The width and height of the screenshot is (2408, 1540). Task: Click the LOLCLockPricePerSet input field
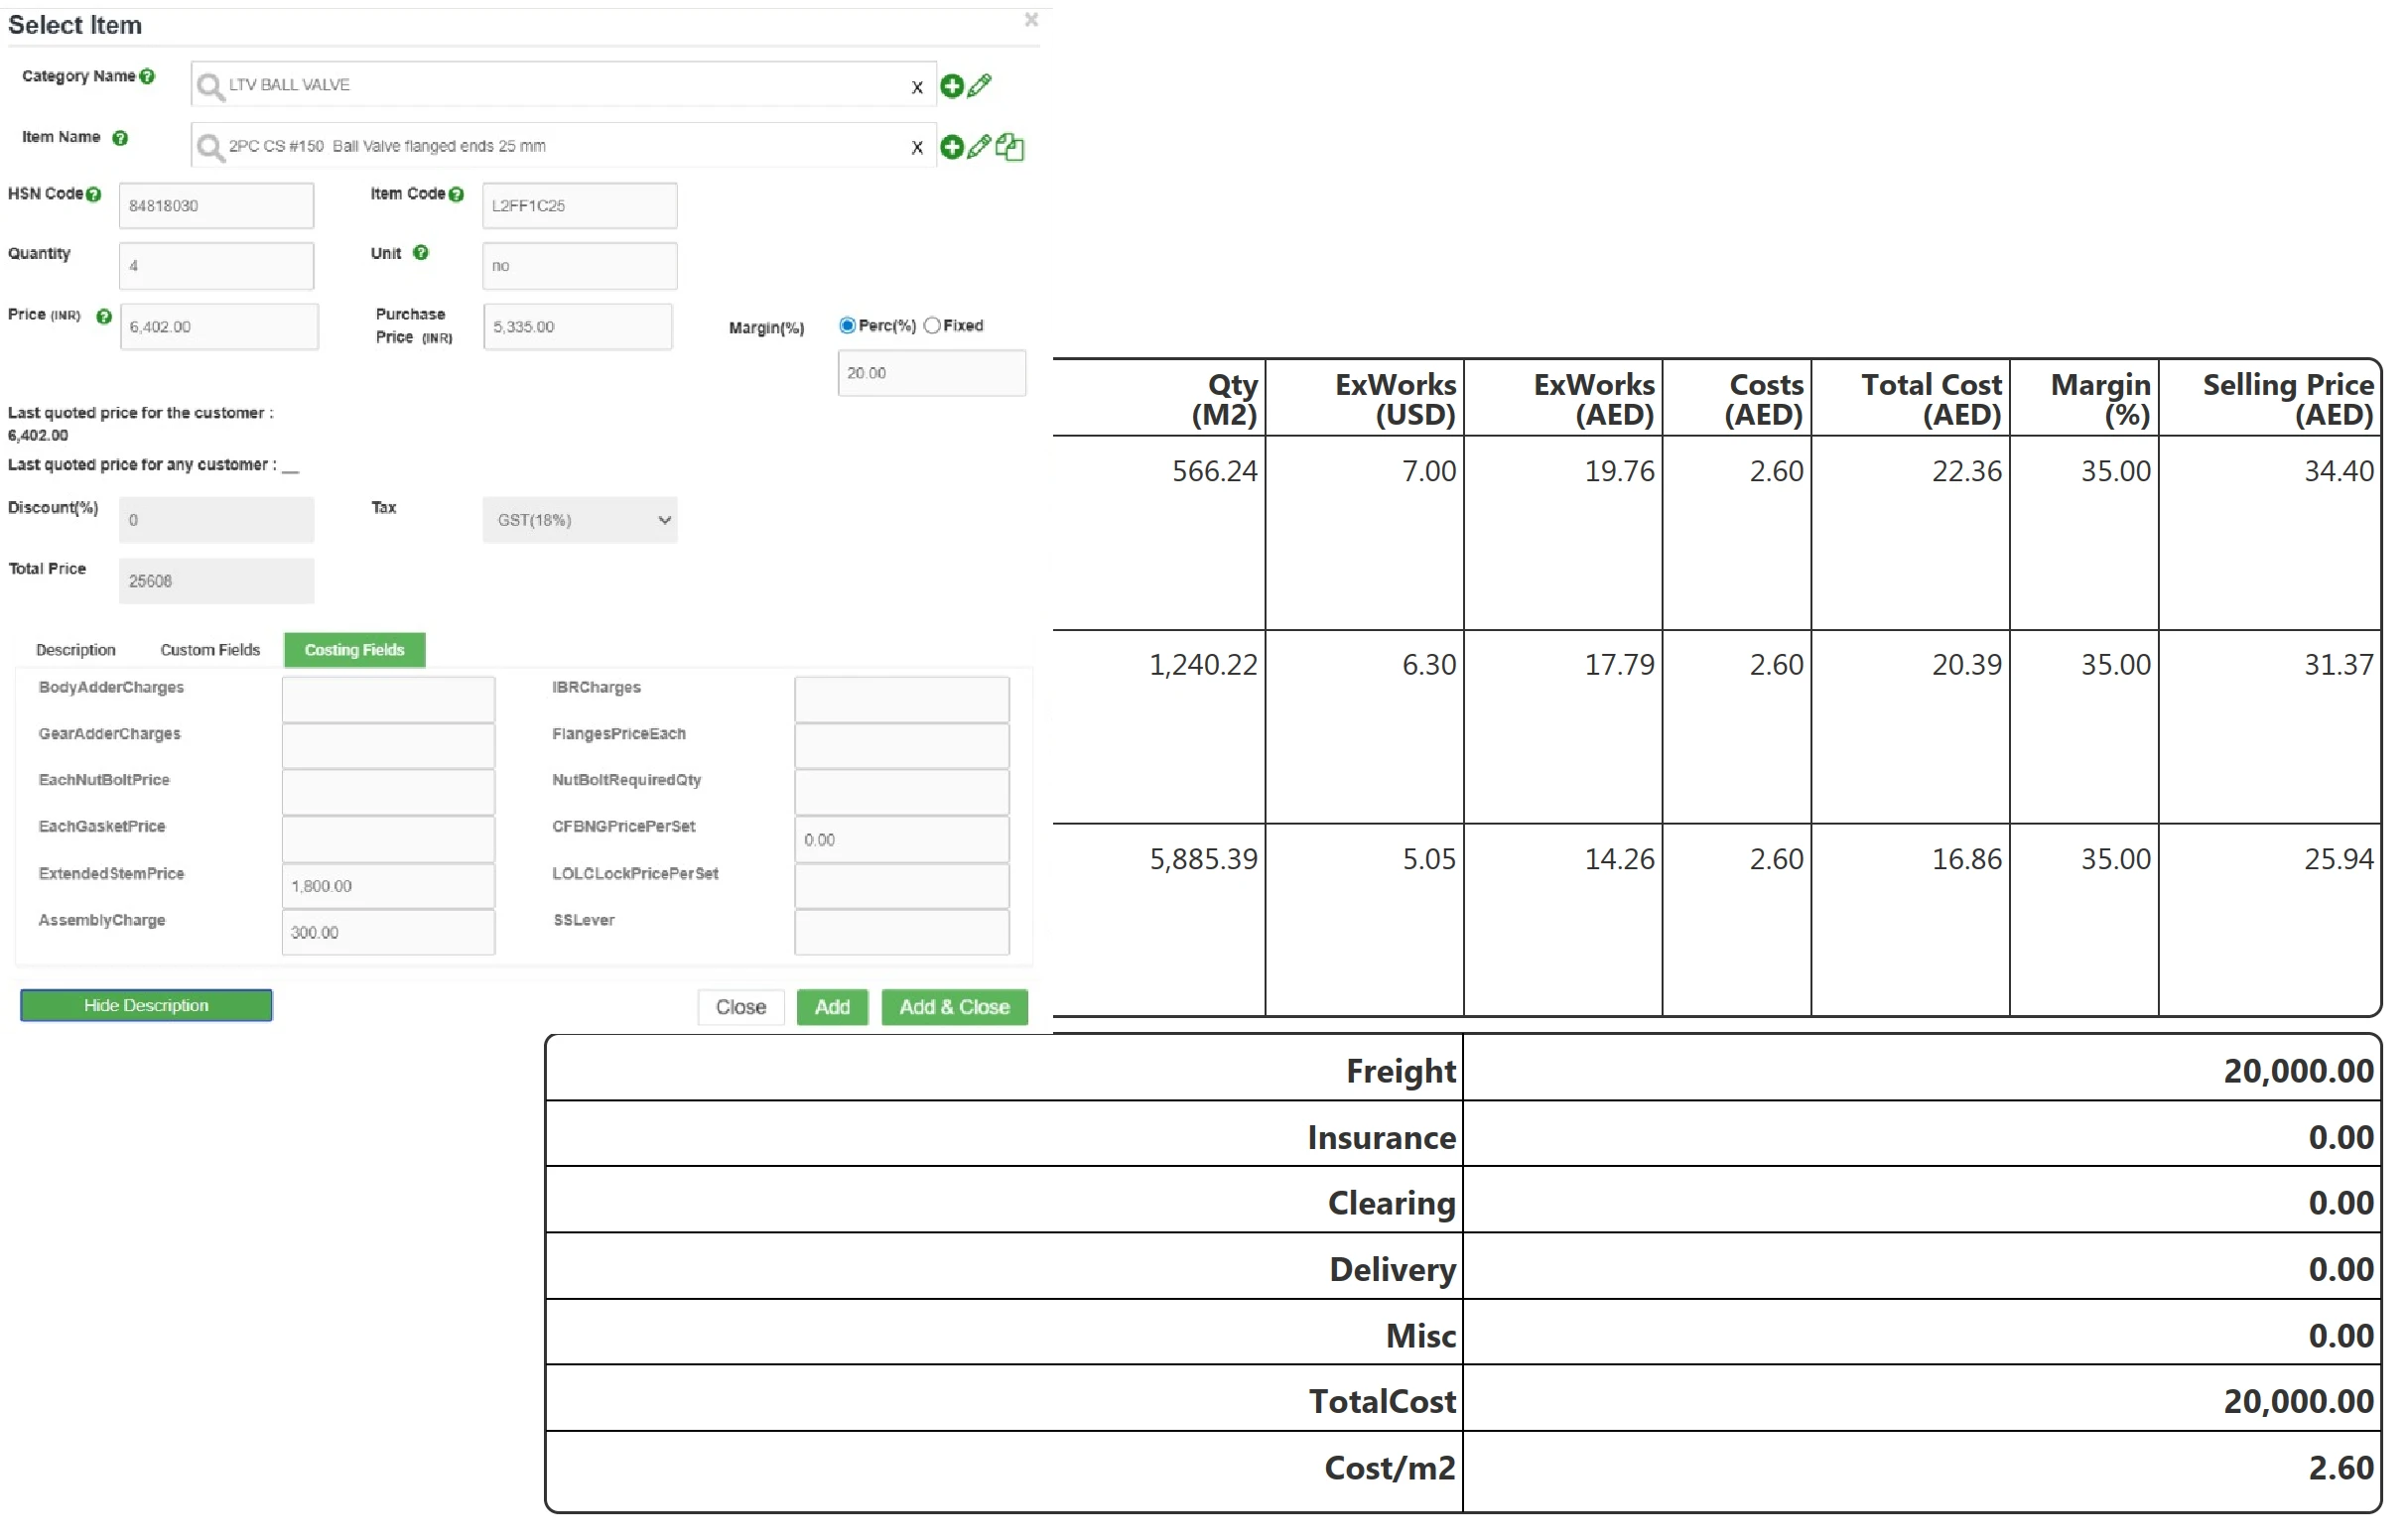coord(902,886)
